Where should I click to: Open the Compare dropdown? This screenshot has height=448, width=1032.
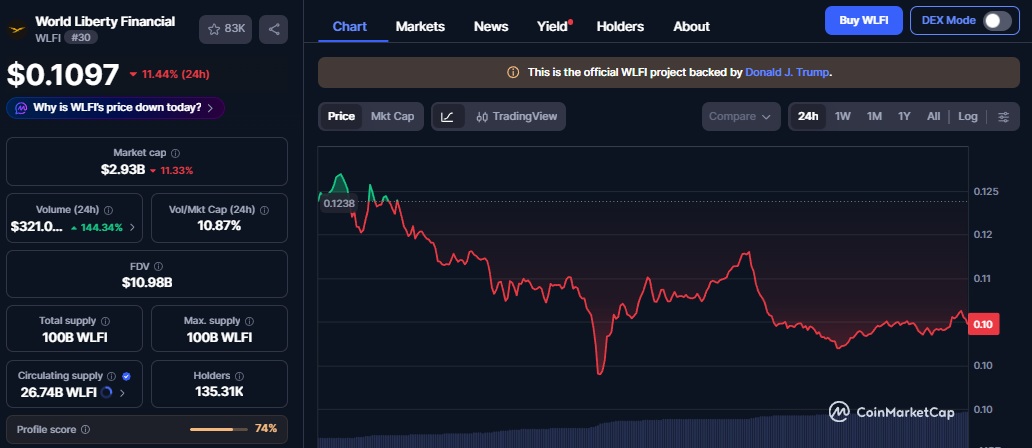click(x=740, y=116)
